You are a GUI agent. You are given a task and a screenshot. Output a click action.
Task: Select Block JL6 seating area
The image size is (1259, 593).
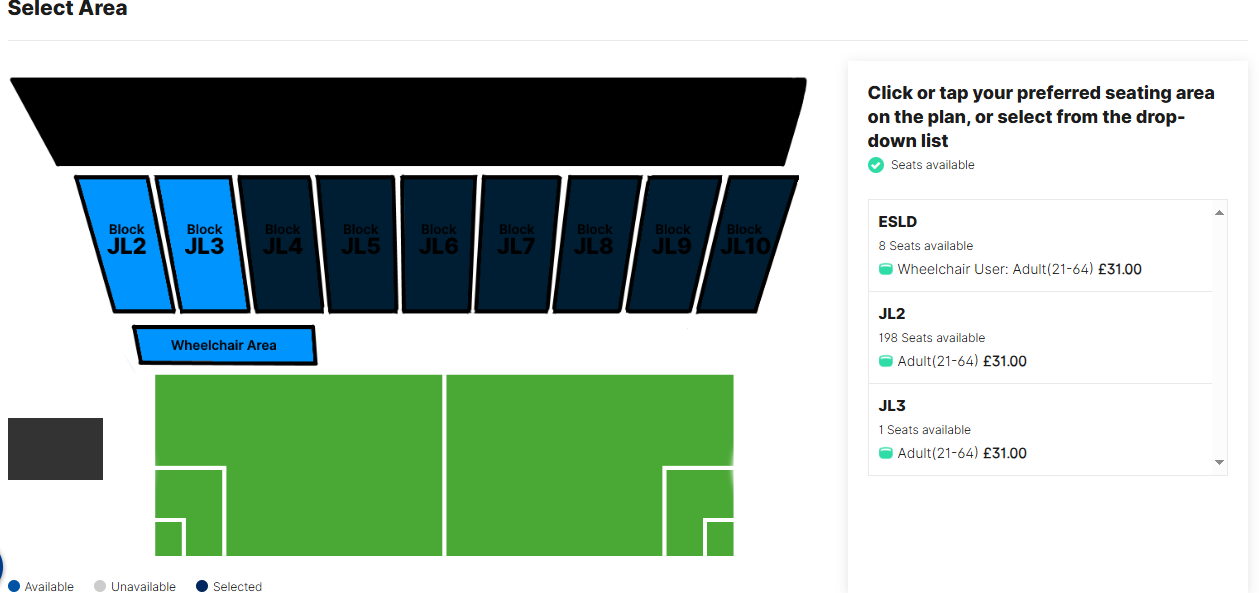439,243
